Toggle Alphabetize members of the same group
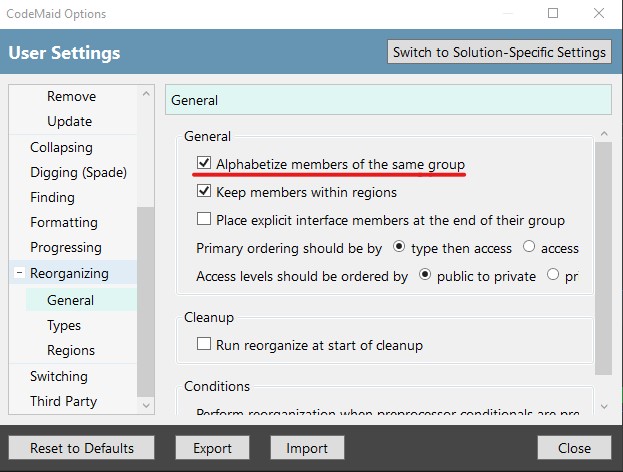 (204, 162)
